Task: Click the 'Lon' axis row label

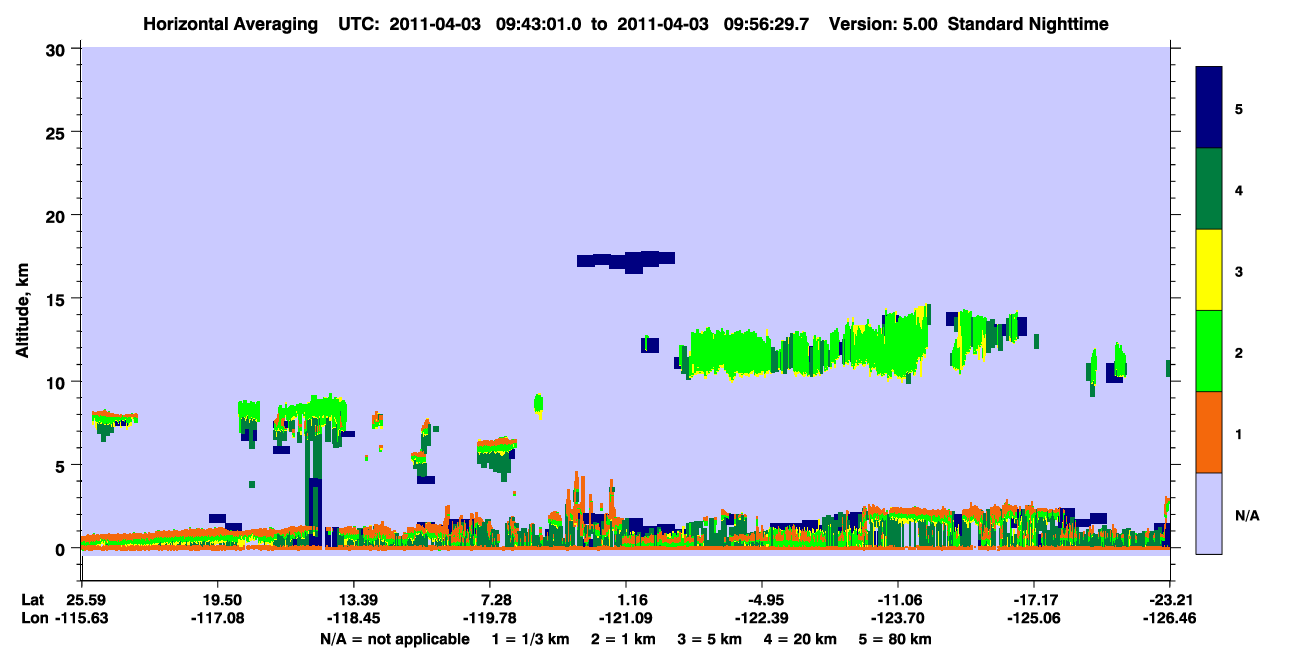Action: pyautogui.click(x=34, y=618)
